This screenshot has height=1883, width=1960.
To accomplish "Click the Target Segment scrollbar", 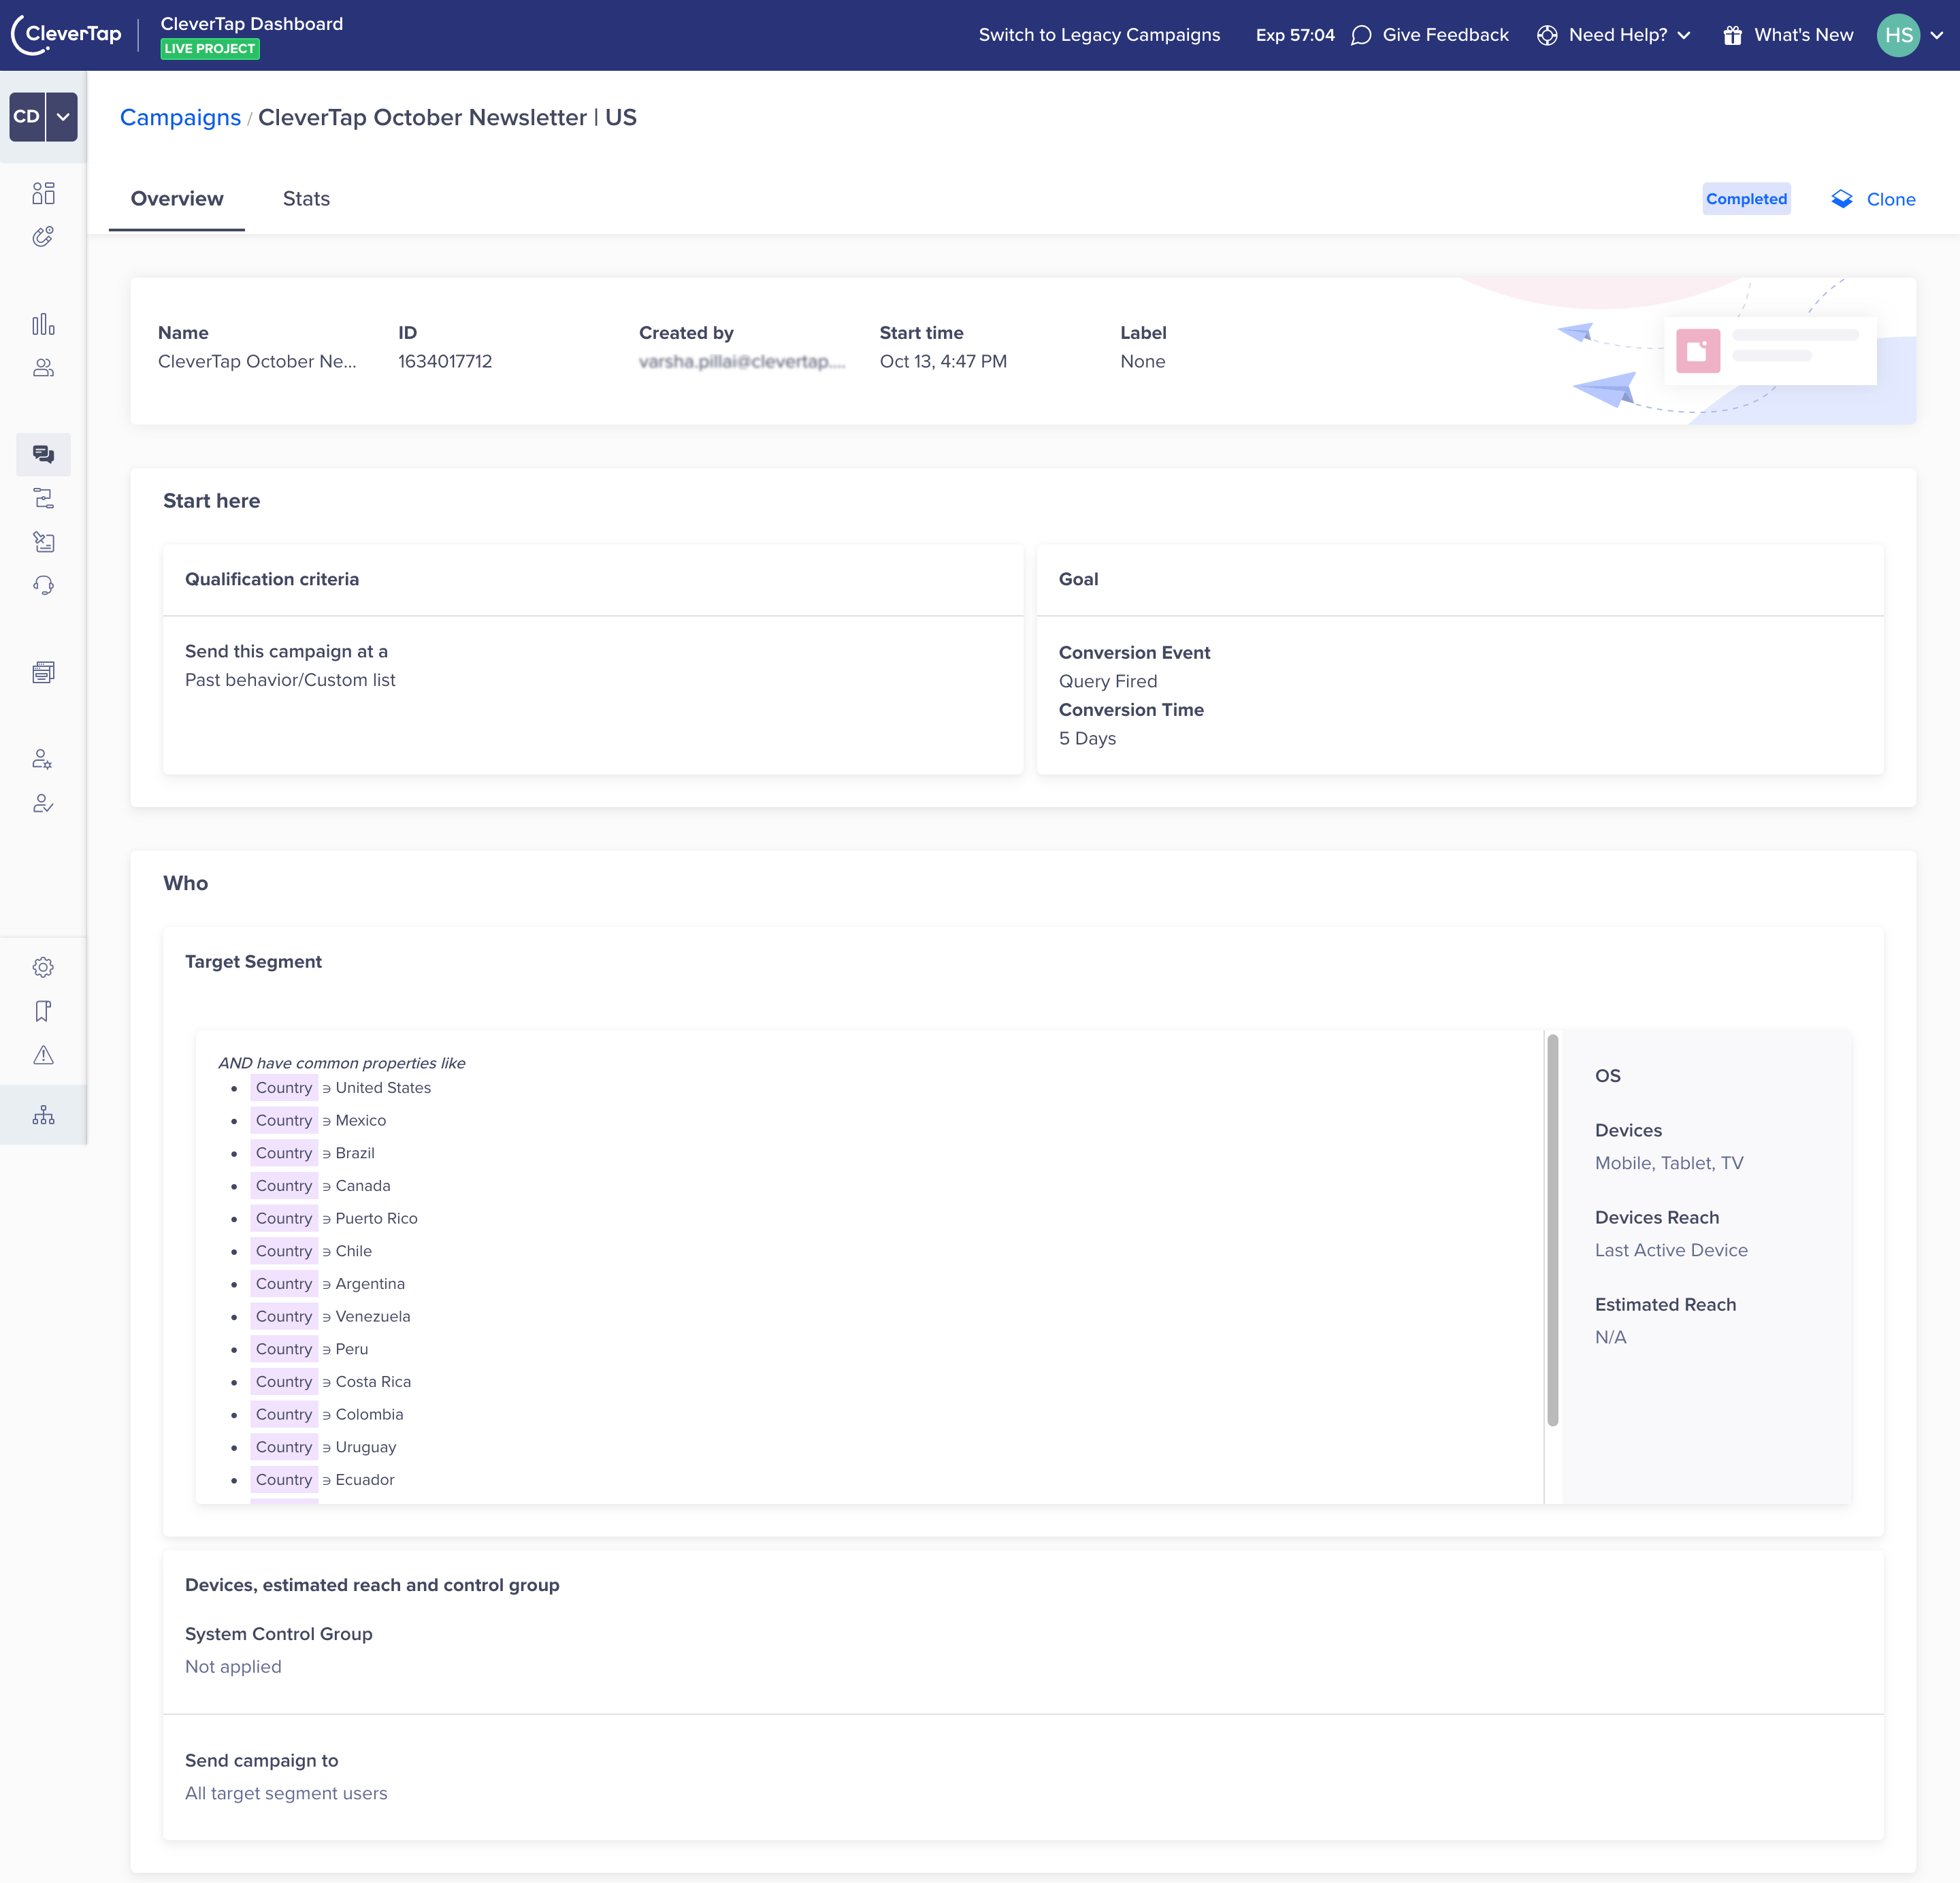I will pyautogui.click(x=1552, y=1230).
